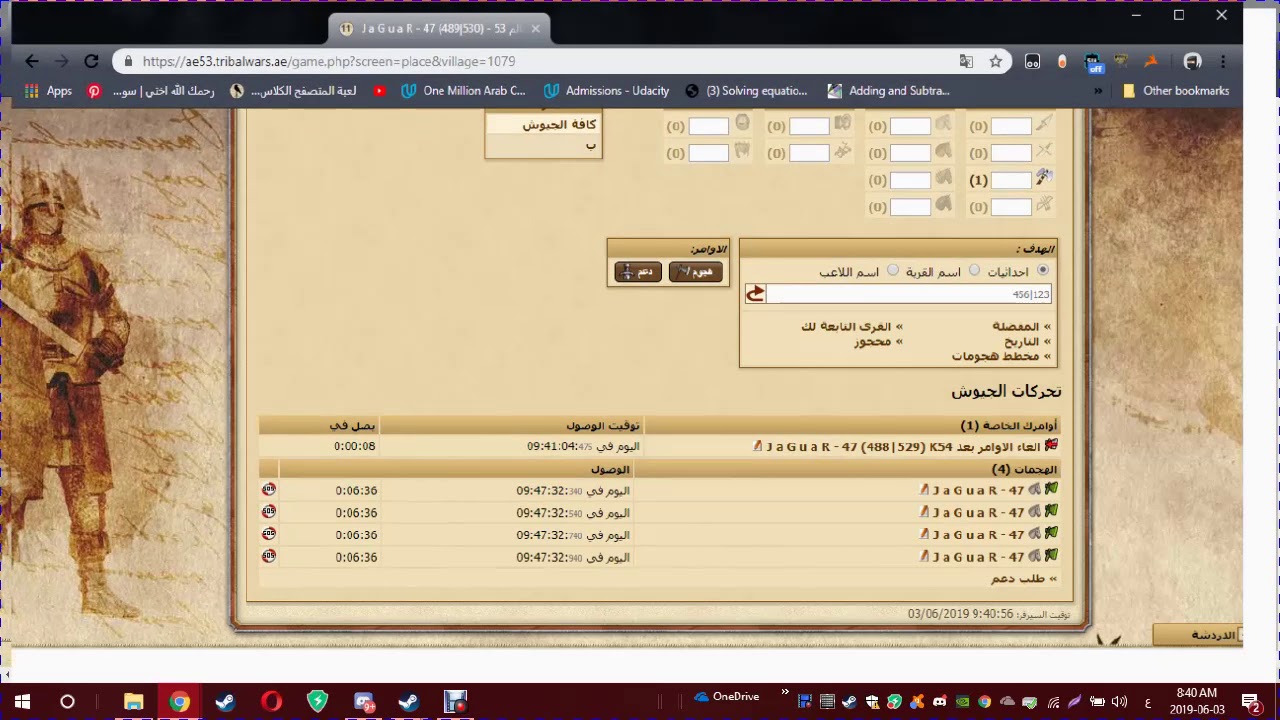Click the browser address bar URL
Screen dimensions: 1280x720
coord(329,61)
